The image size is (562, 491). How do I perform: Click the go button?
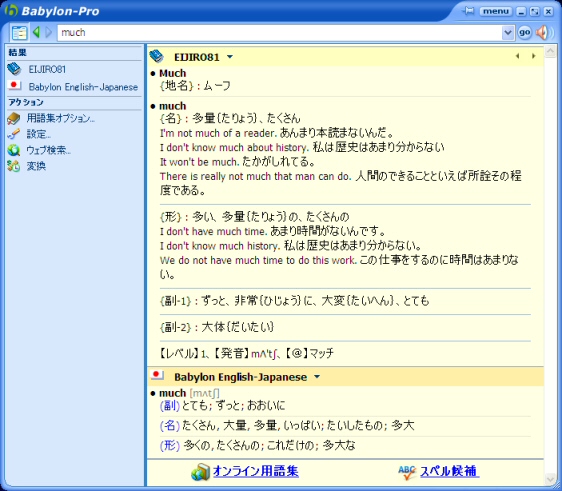point(524,33)
